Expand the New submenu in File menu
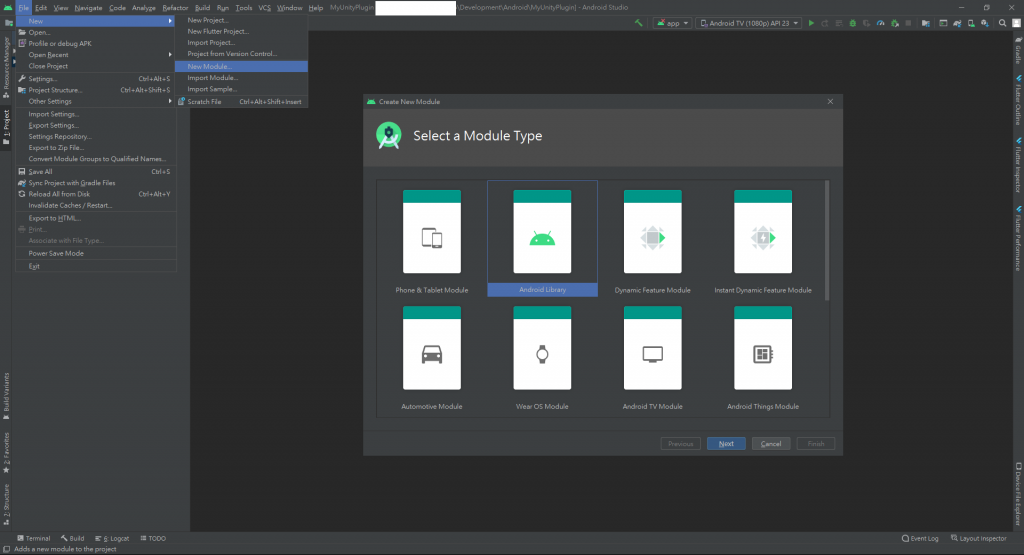1024x555 pixels. (96, 21)
